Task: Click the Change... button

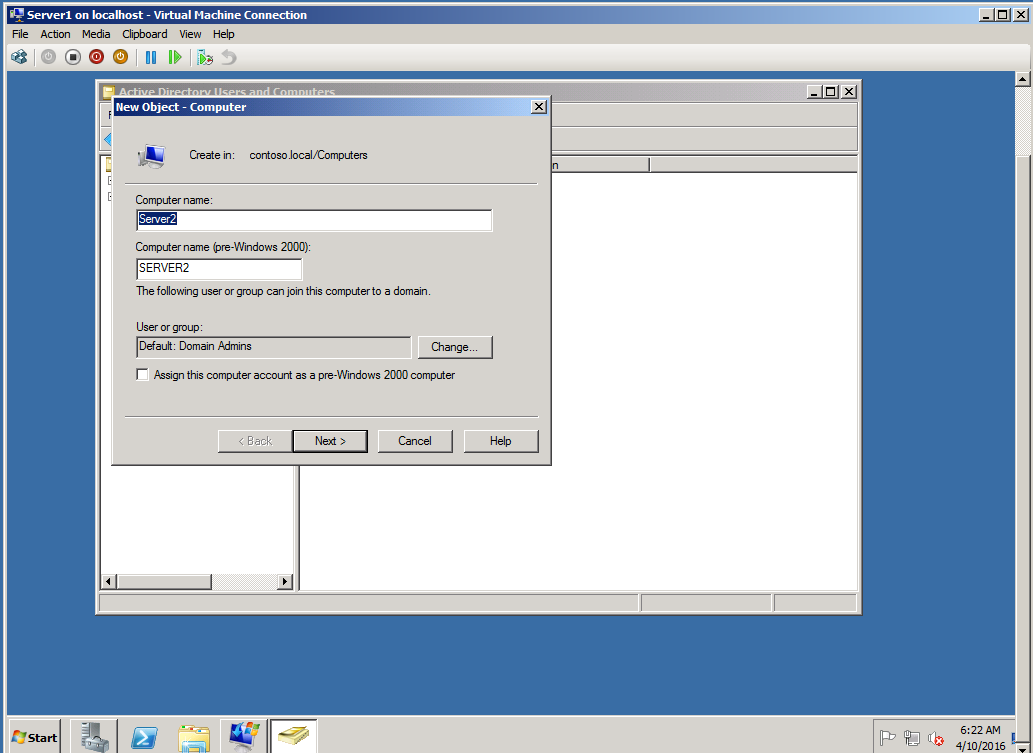Action: tap(455, 347)
